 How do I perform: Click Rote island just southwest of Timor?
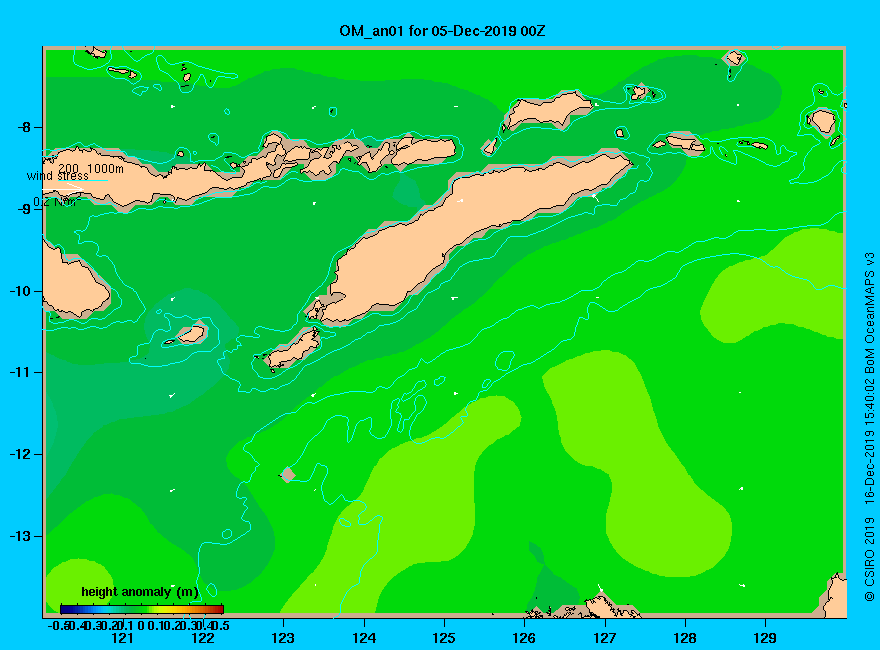click(294, 348)
